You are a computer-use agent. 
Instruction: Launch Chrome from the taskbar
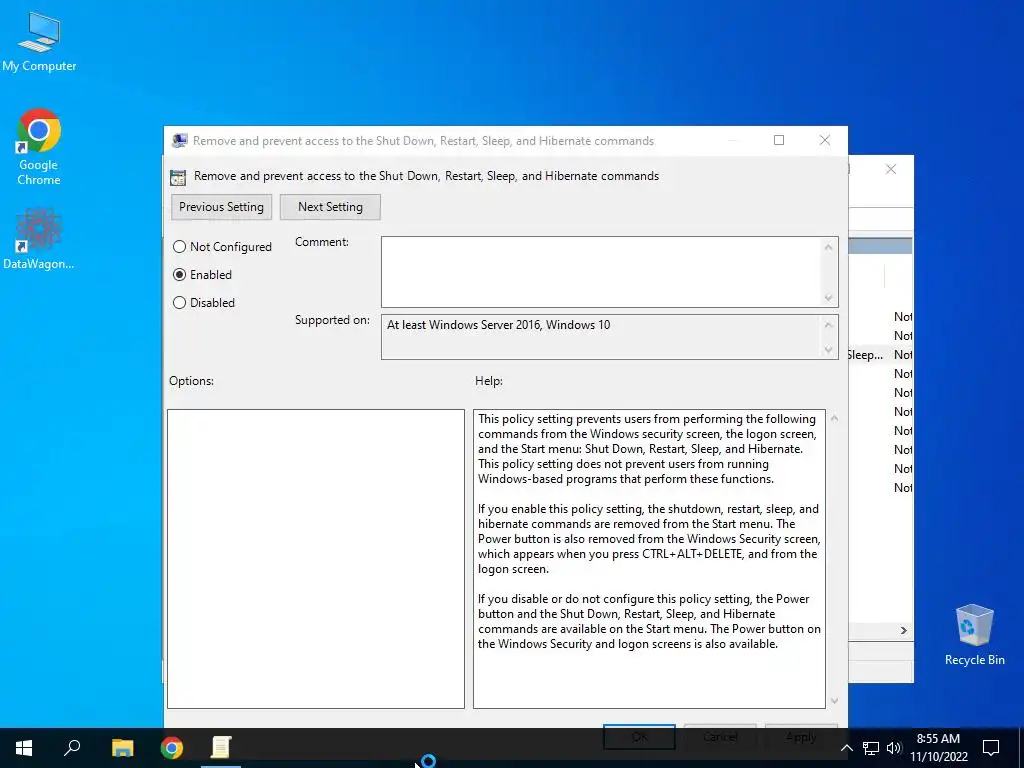click(172, 747)
